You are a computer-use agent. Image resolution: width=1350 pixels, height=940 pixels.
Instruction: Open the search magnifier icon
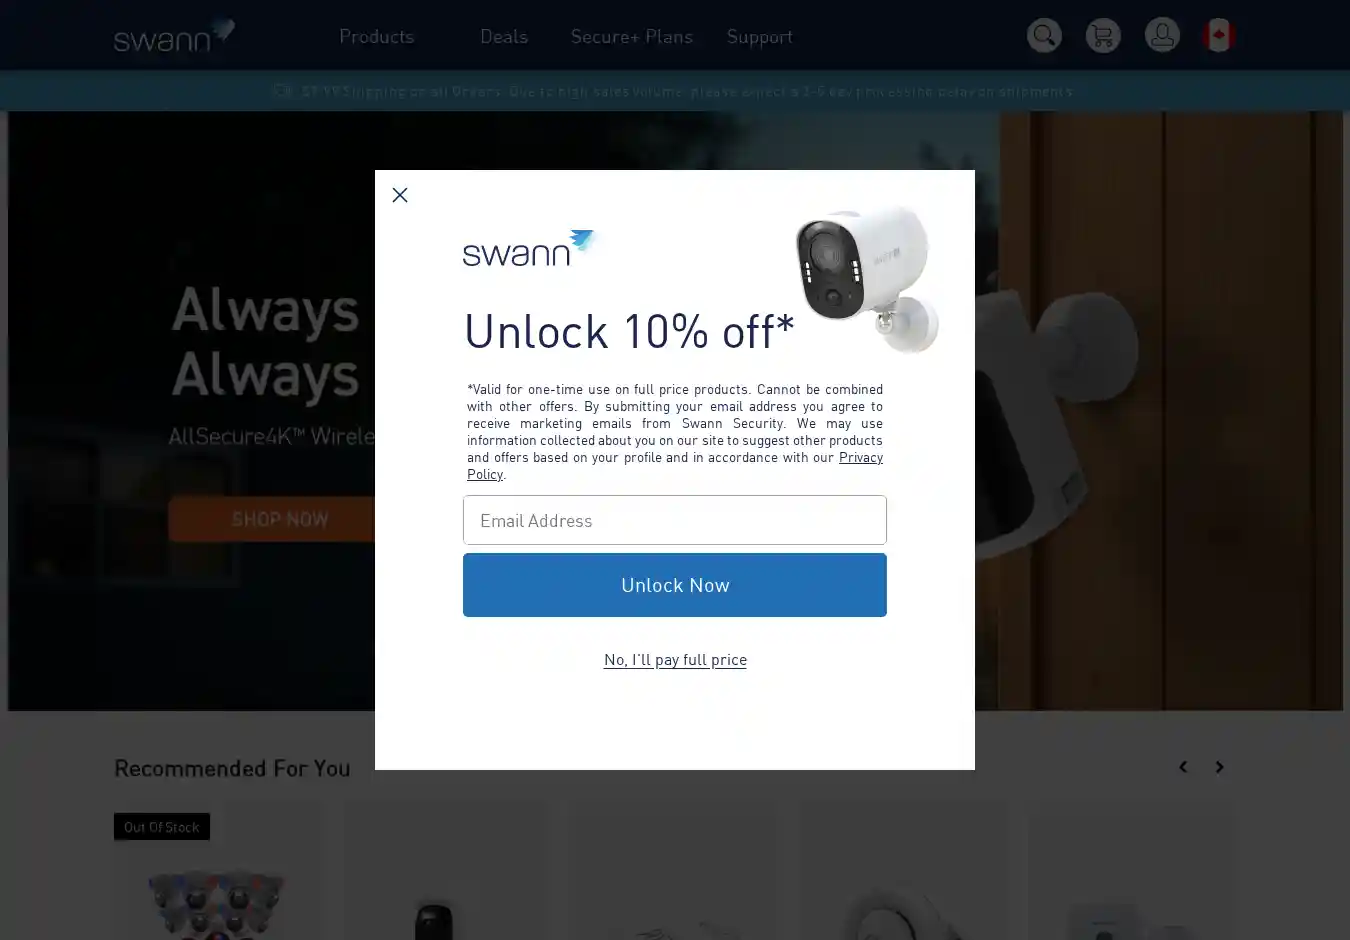pos(1044,36)
